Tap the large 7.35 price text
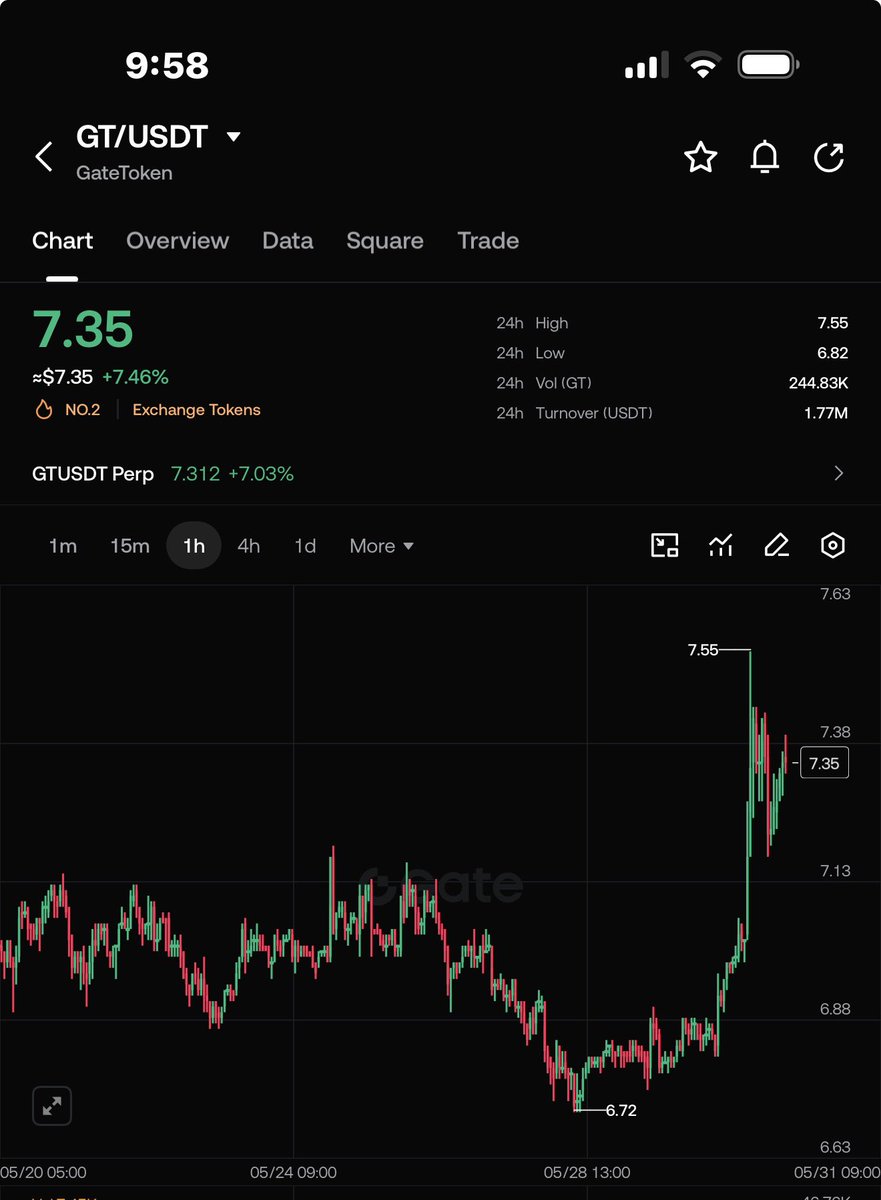The height and width of the screenshot is (1200, 881). point(83,329)
